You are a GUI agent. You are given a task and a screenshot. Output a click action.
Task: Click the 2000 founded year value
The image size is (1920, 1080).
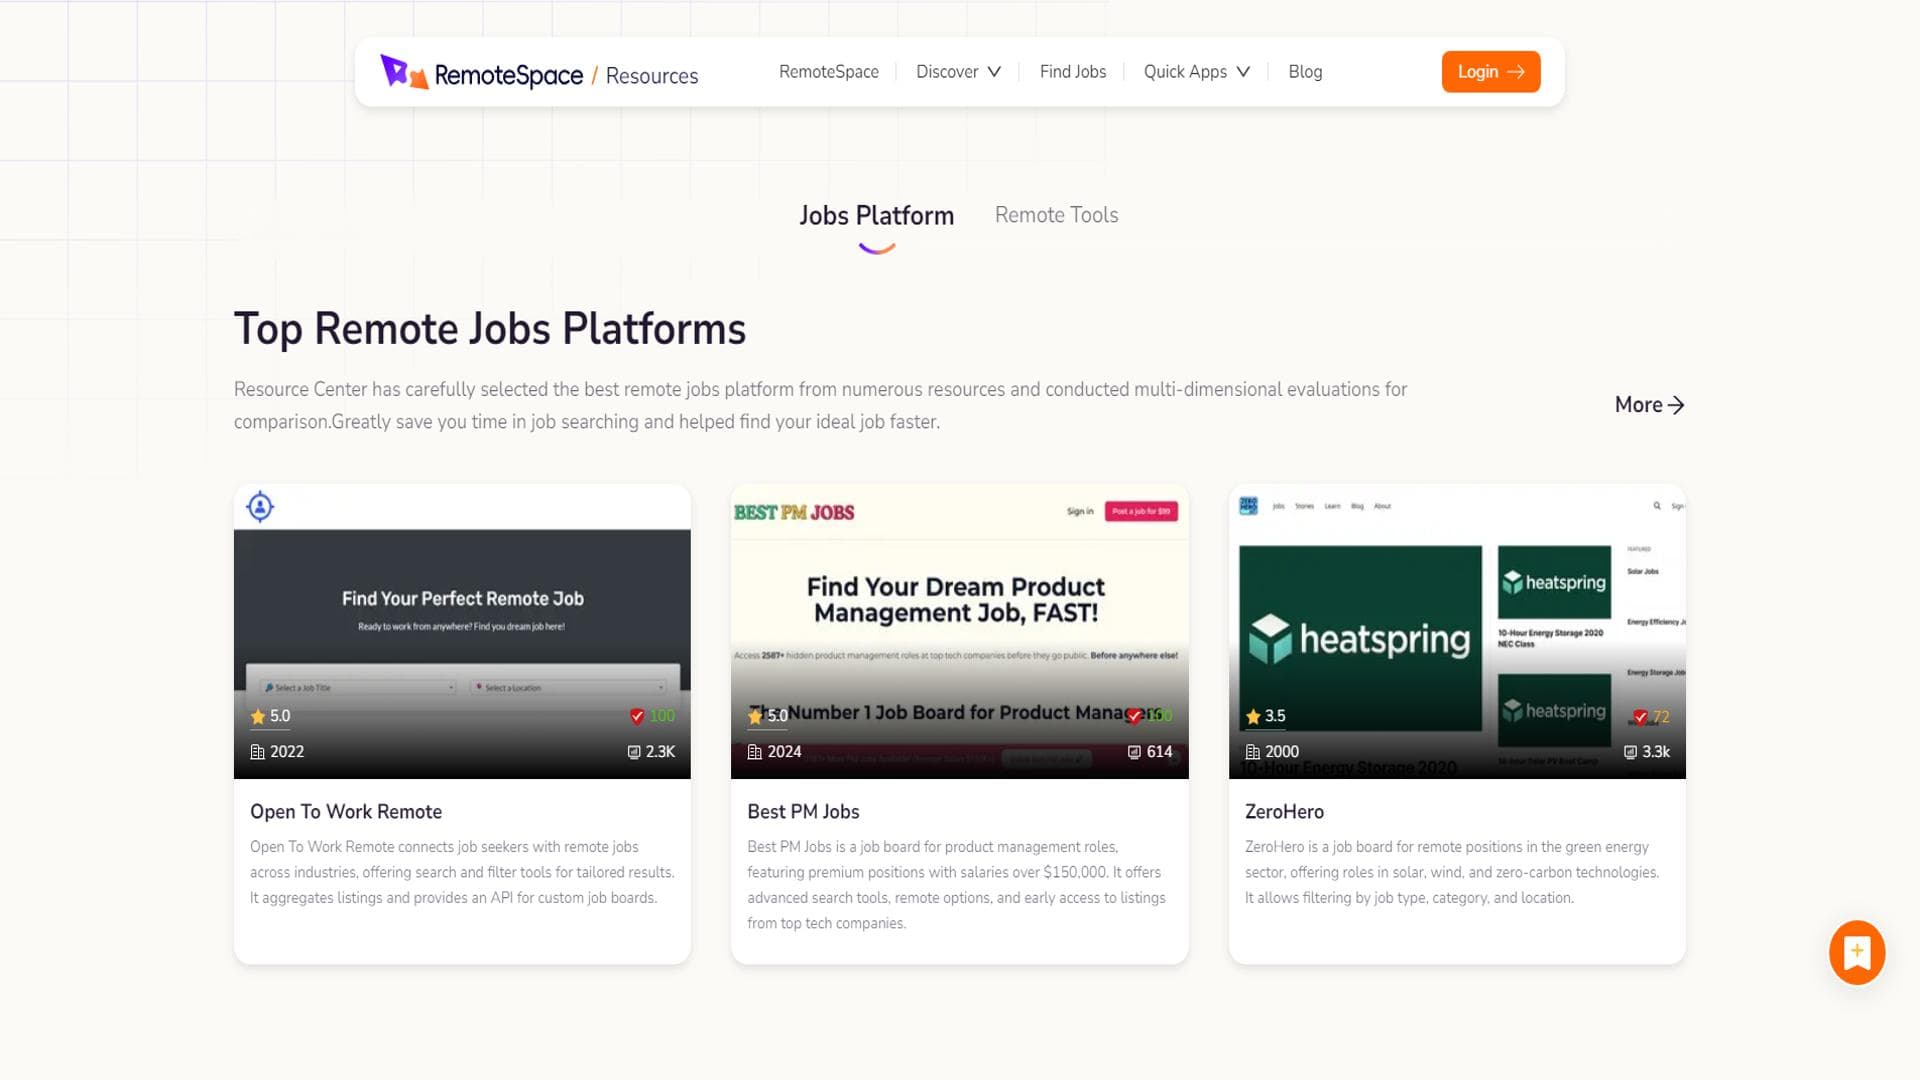pos(1282,752)
